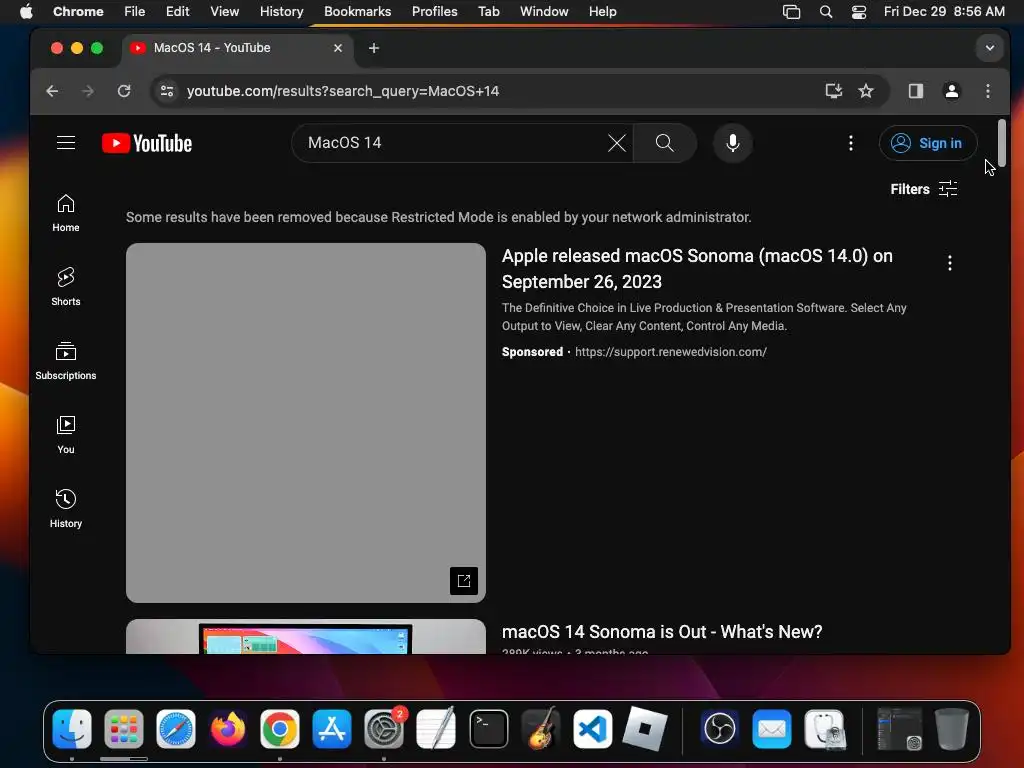Start voice search with the microphone

(x=733, y=143)
